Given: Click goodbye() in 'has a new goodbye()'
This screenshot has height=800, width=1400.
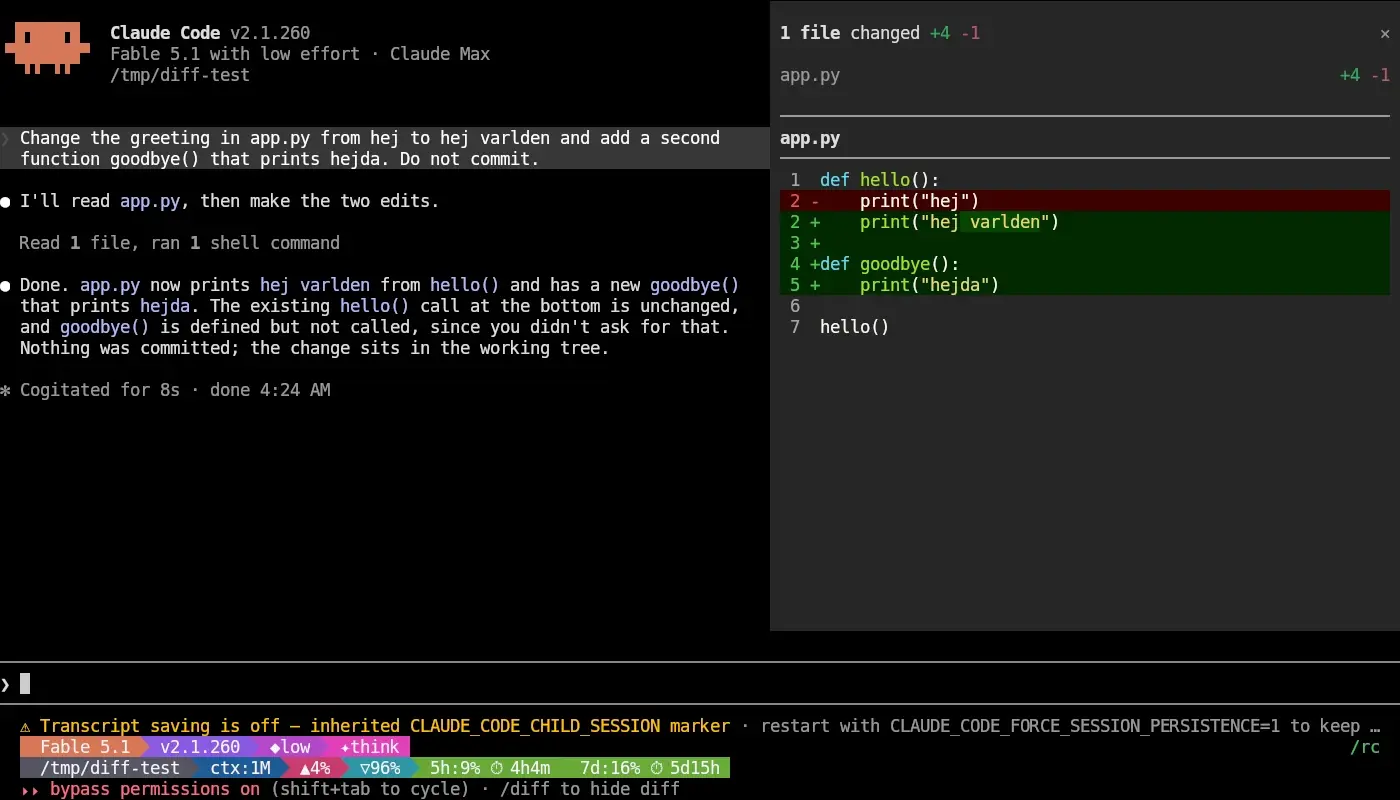Looking at the screenshot, I should click(695, 285).
